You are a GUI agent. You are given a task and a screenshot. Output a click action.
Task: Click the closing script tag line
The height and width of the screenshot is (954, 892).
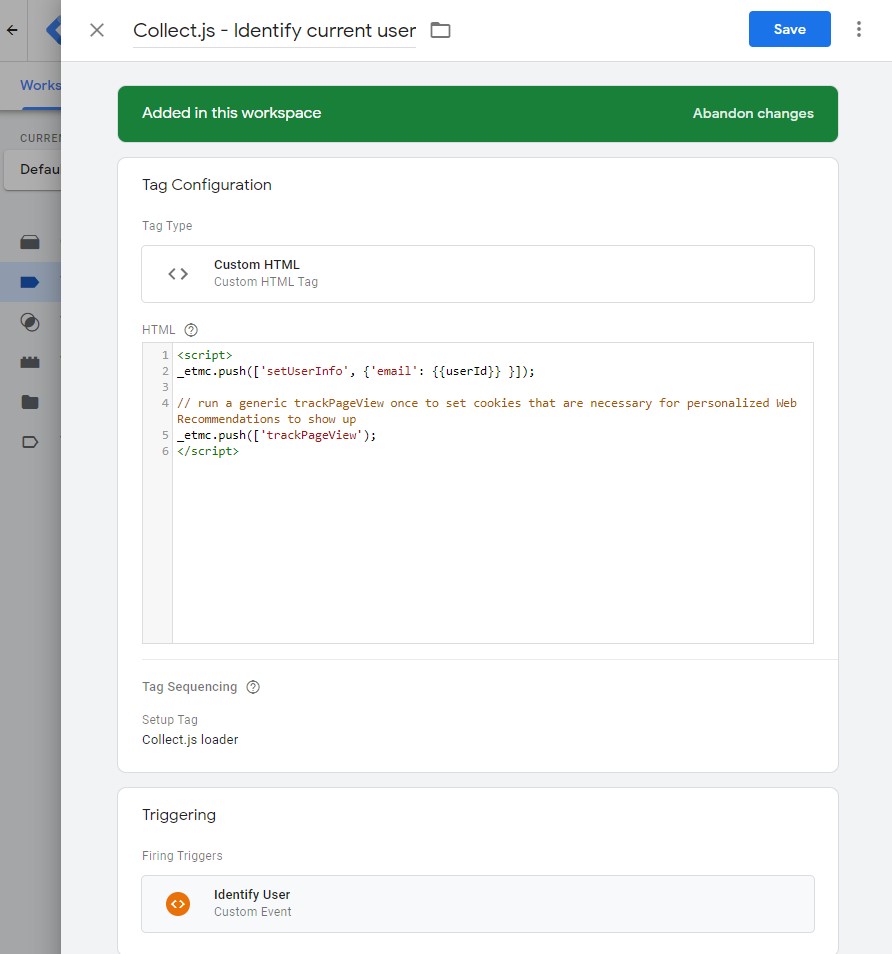[207, 451]
